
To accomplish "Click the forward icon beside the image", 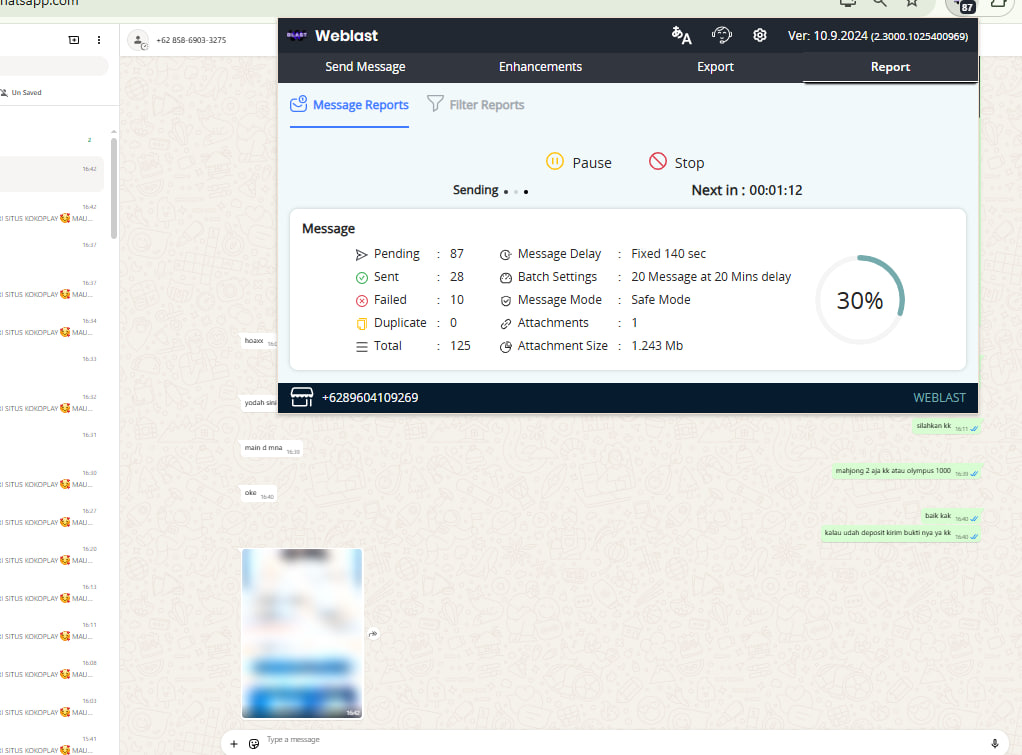I will tap(373, 633).
